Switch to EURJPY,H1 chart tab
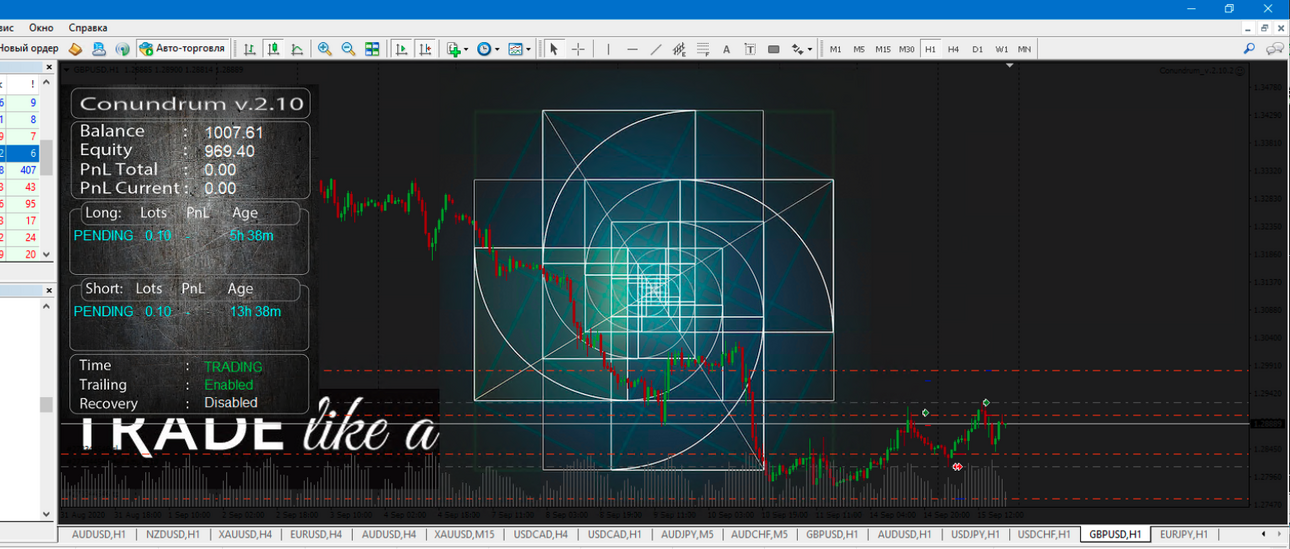This screenshot has width=1290, height=549. [x=1184, y=534]
